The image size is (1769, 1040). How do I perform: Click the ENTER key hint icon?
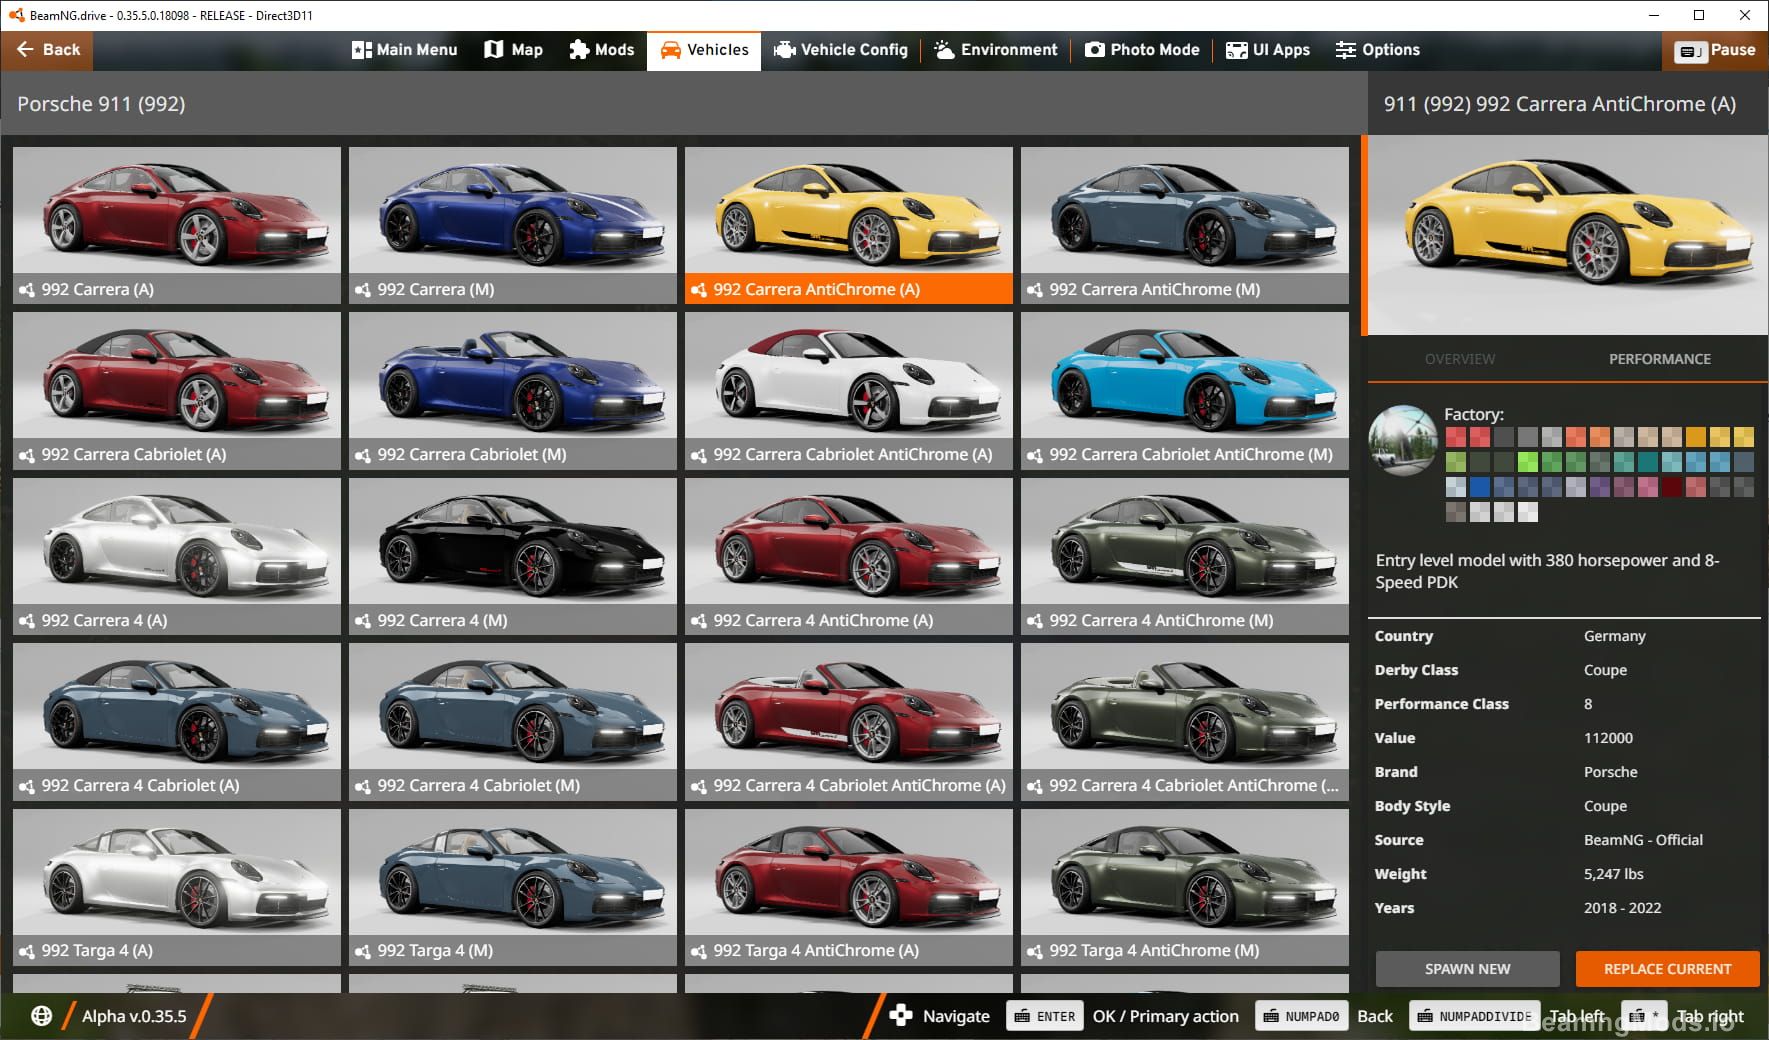tap(1046, 1016)
